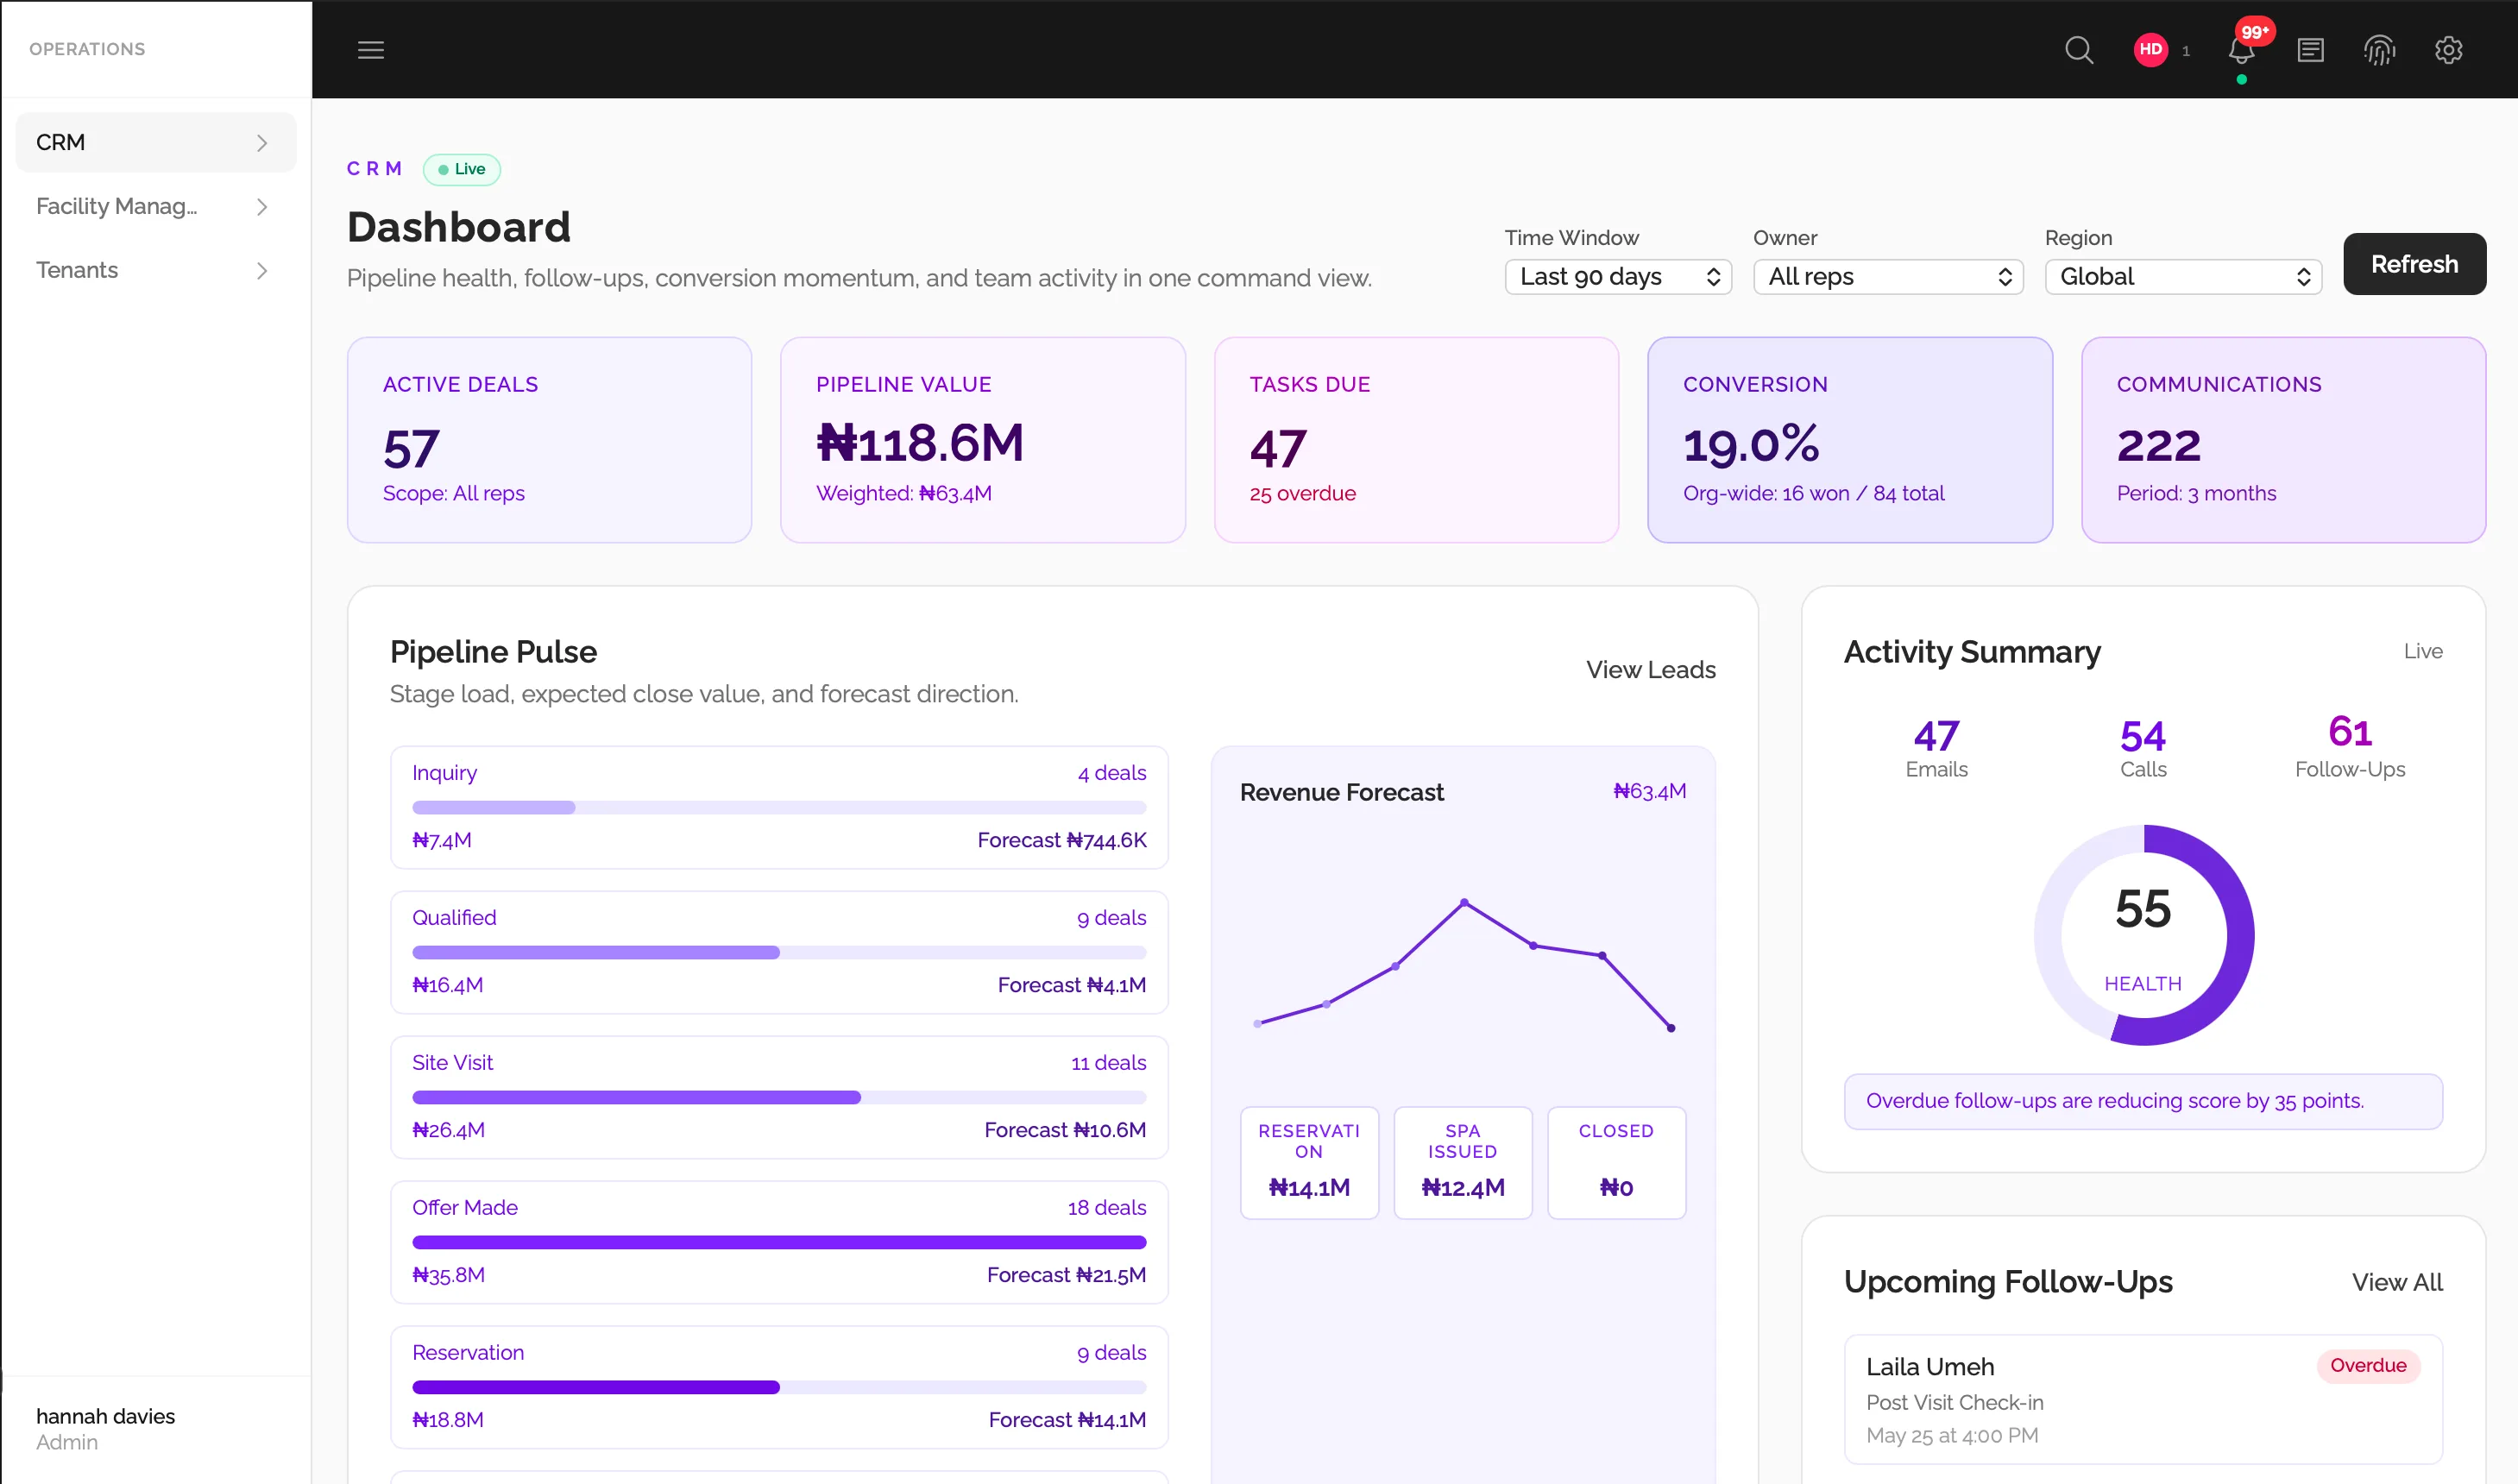Click the hannah davies Admin profile
Viewport: 2518px width, 1484px height.
[105, 1428]
